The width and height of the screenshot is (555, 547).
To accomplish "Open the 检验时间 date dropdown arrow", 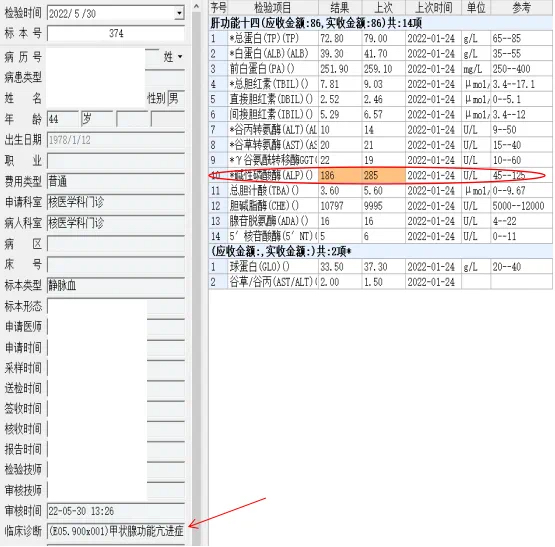I will (179, 13).
